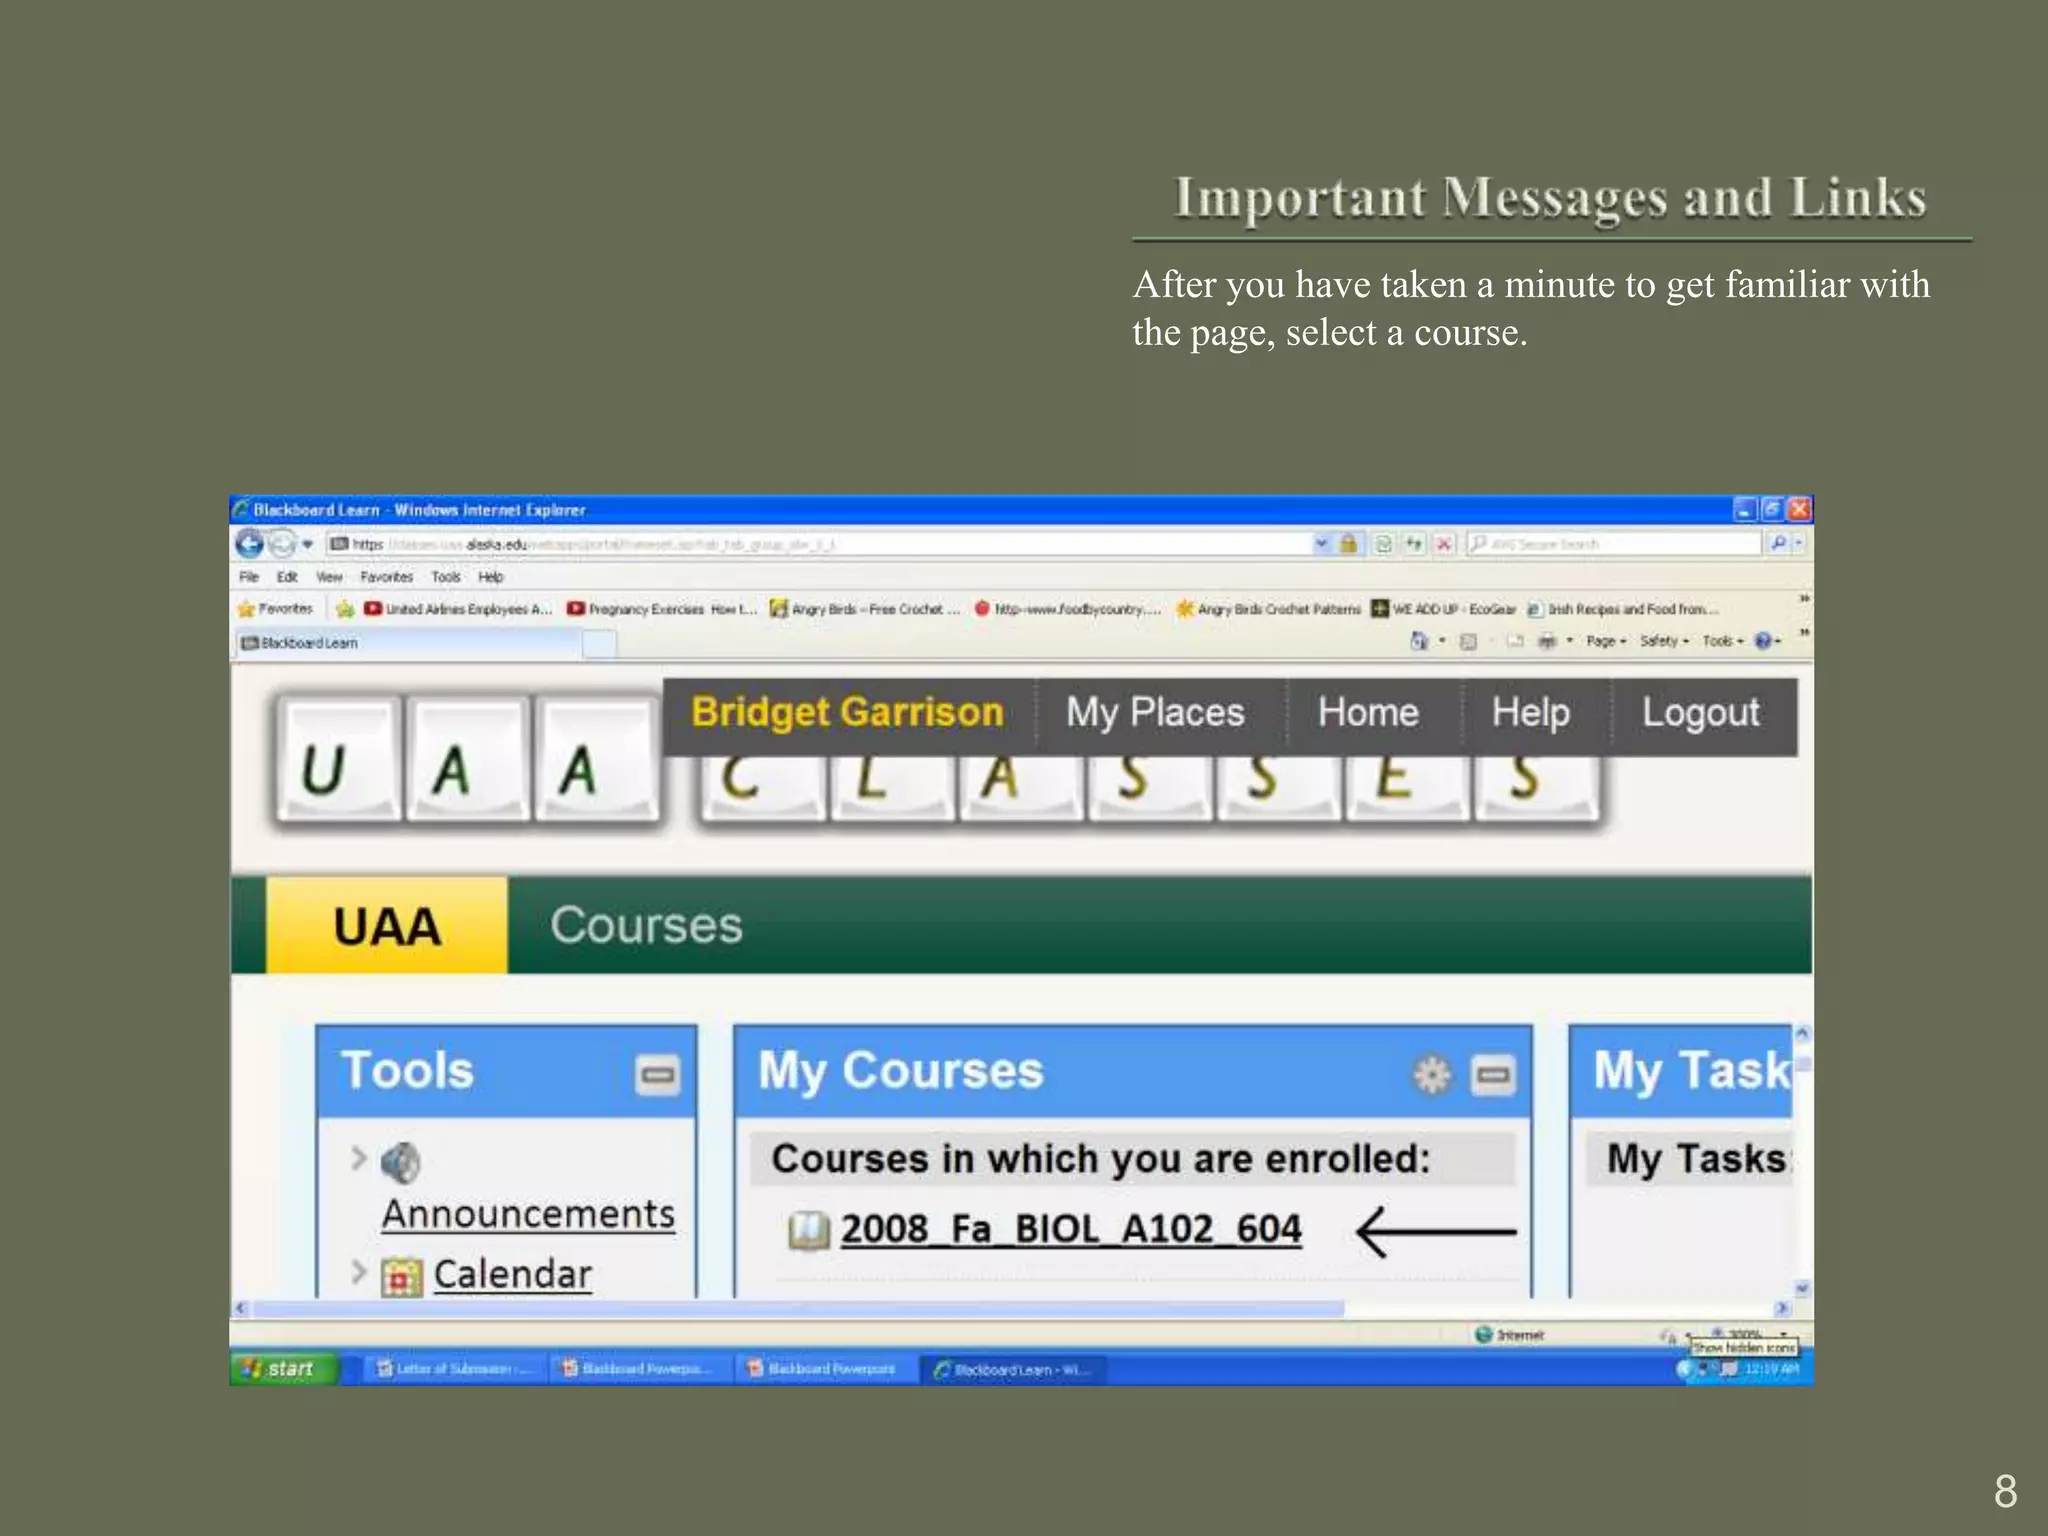Image resolution: width=2048 pixels, height=1536 pixels.
Task: Expand the favorites bar overflow chevron
Action: pos(1804,600)
